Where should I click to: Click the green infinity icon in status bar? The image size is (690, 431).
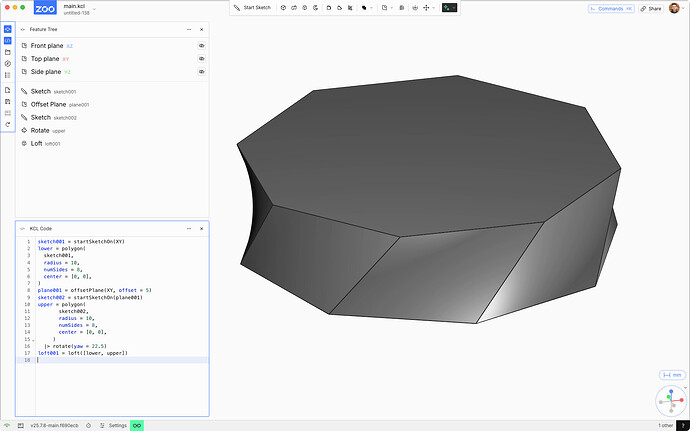[x=137, y=426]
